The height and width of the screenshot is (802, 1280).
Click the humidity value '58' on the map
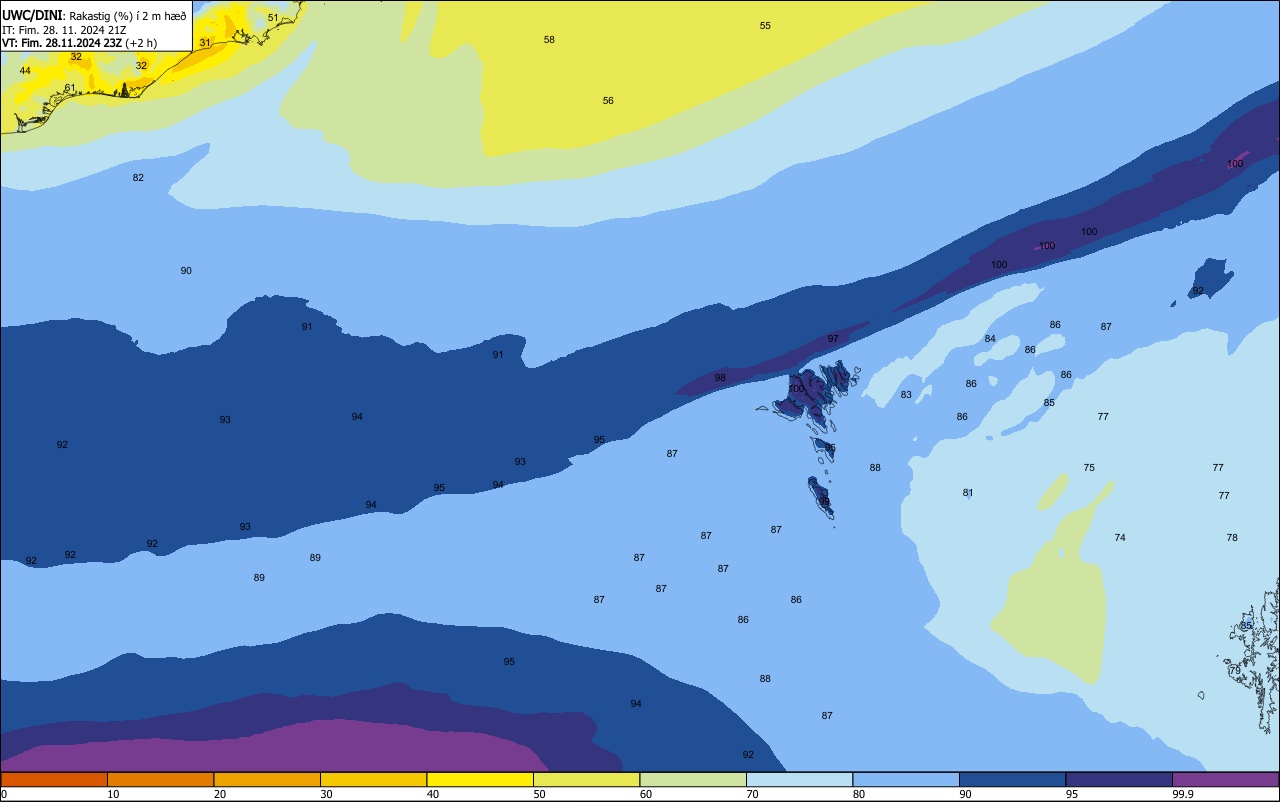549,40
